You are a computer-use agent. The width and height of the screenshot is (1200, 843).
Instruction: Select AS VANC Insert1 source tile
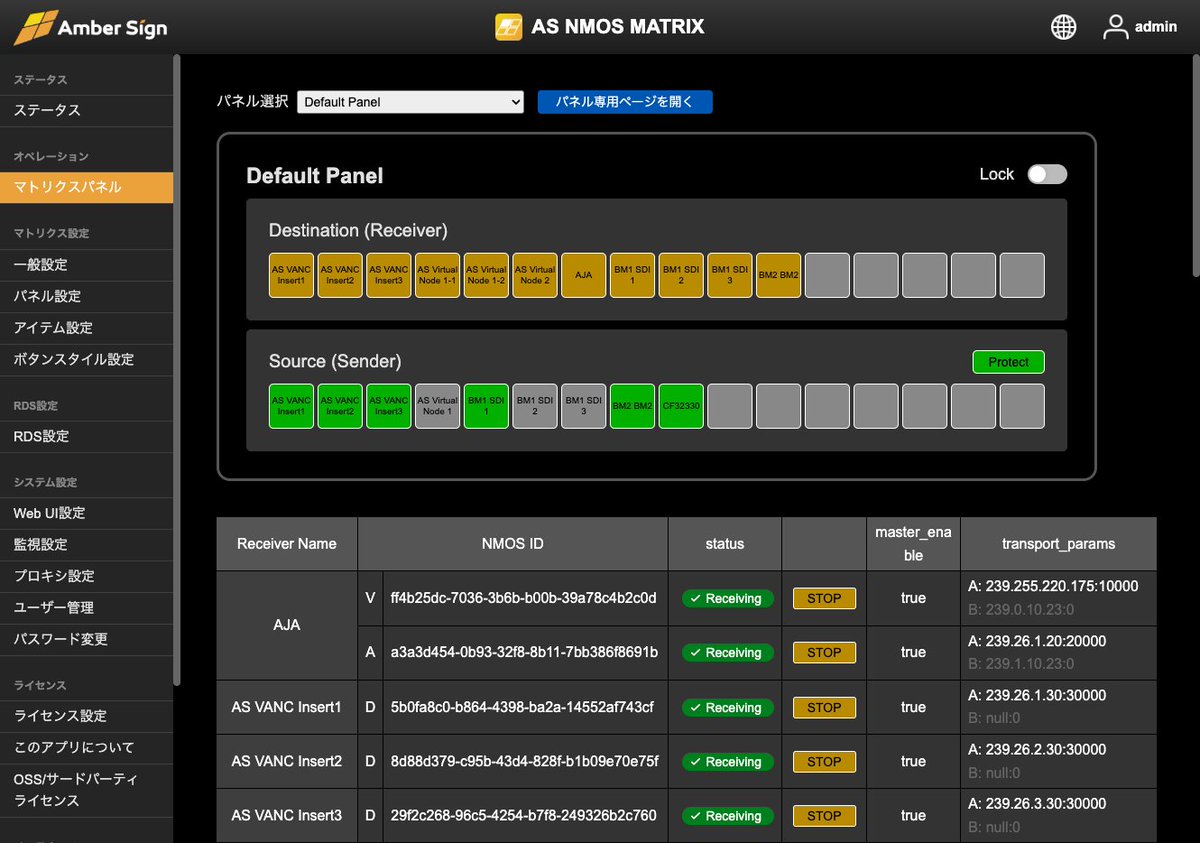coord(291,406)
